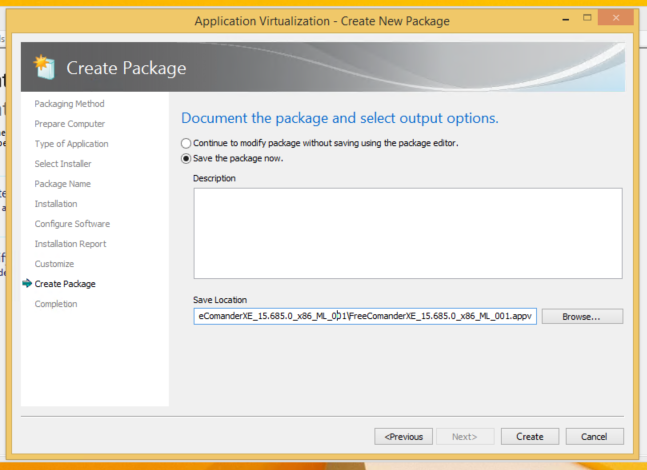Click the green arrow beside Create Package step
This screenshot has width=647, height=470.
[x=26, y=284]
